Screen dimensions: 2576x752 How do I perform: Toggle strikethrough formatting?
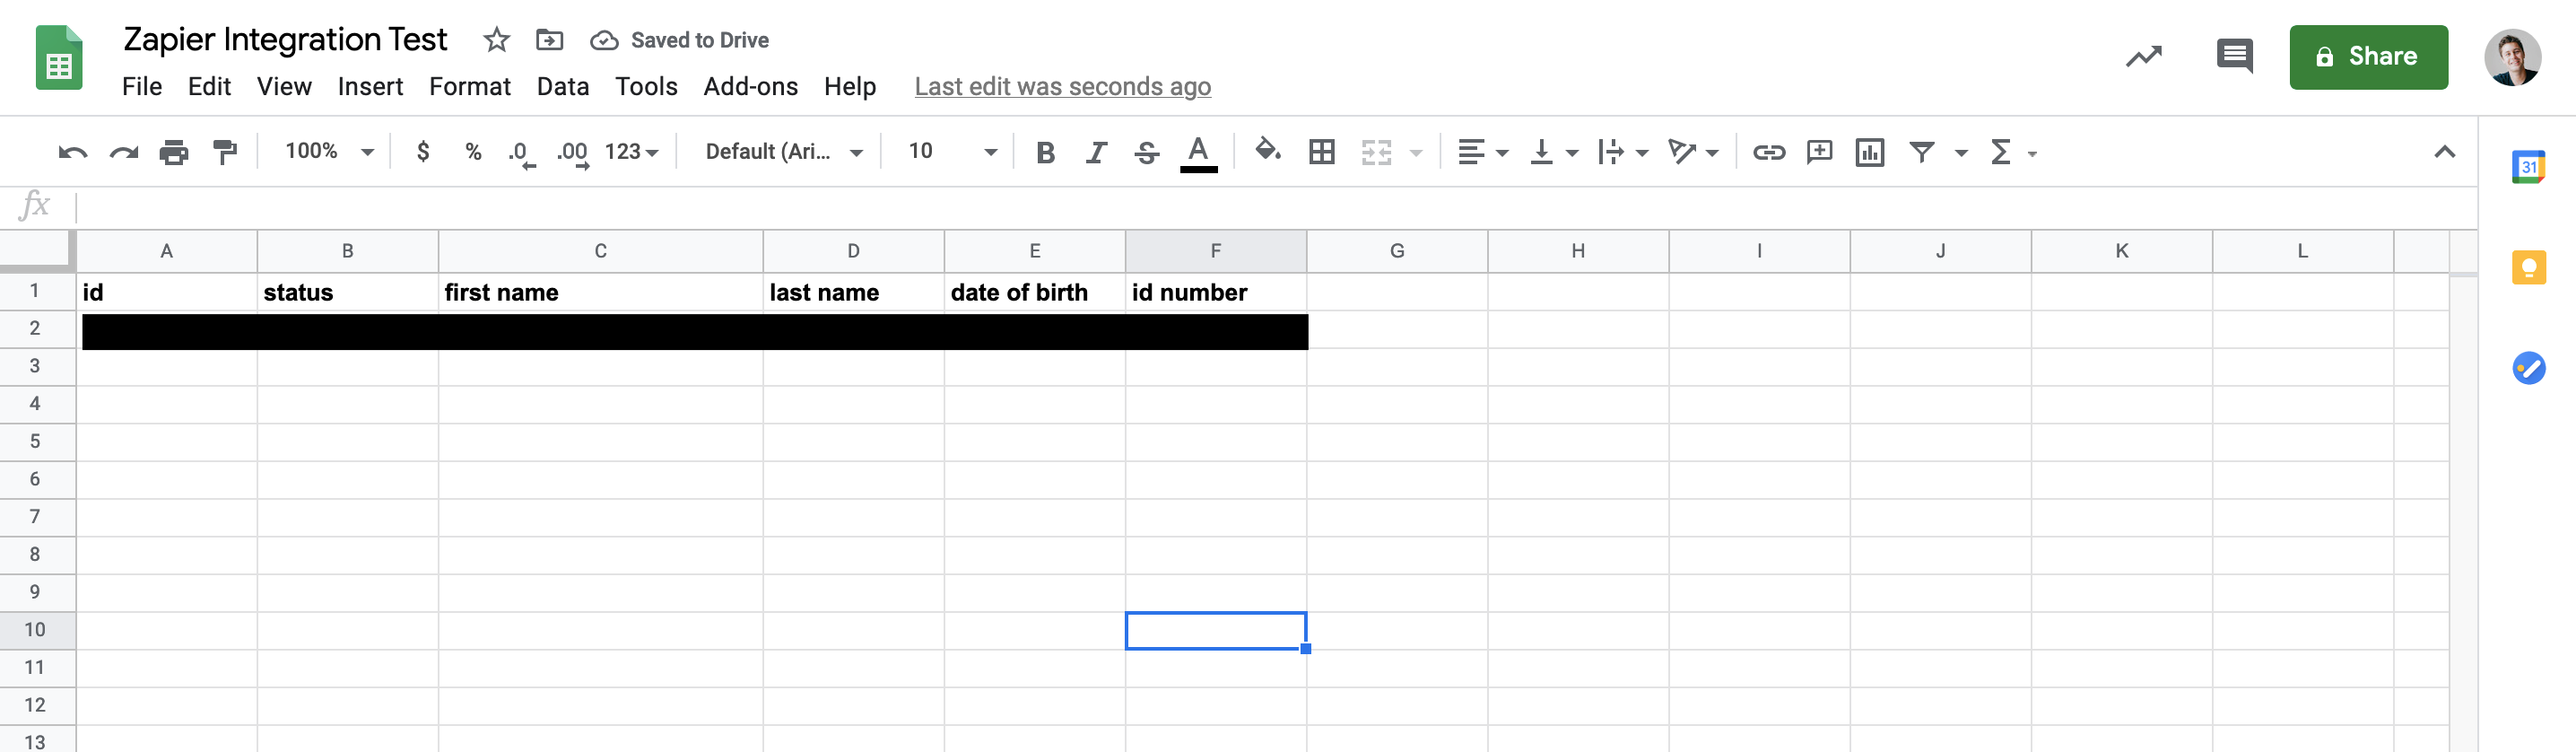pos(1147,152)
